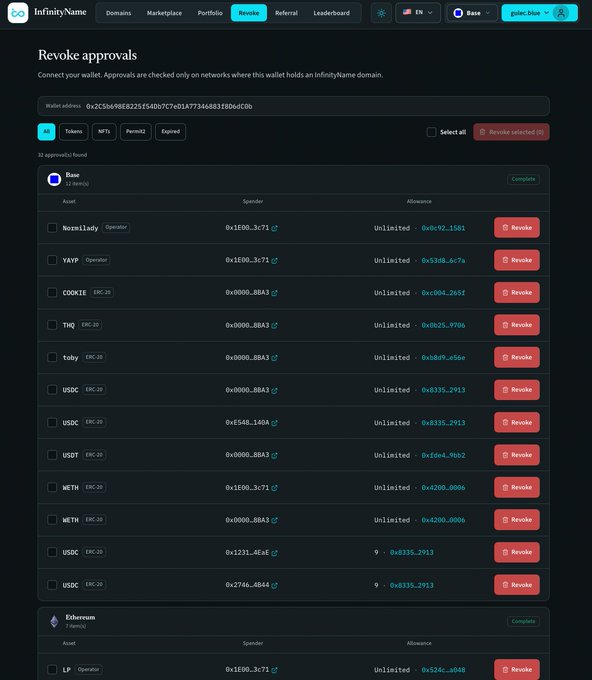Open token address link 0x53d8..6c7a
Viewport: 592px width, 680px height.
tap(443, 261)
